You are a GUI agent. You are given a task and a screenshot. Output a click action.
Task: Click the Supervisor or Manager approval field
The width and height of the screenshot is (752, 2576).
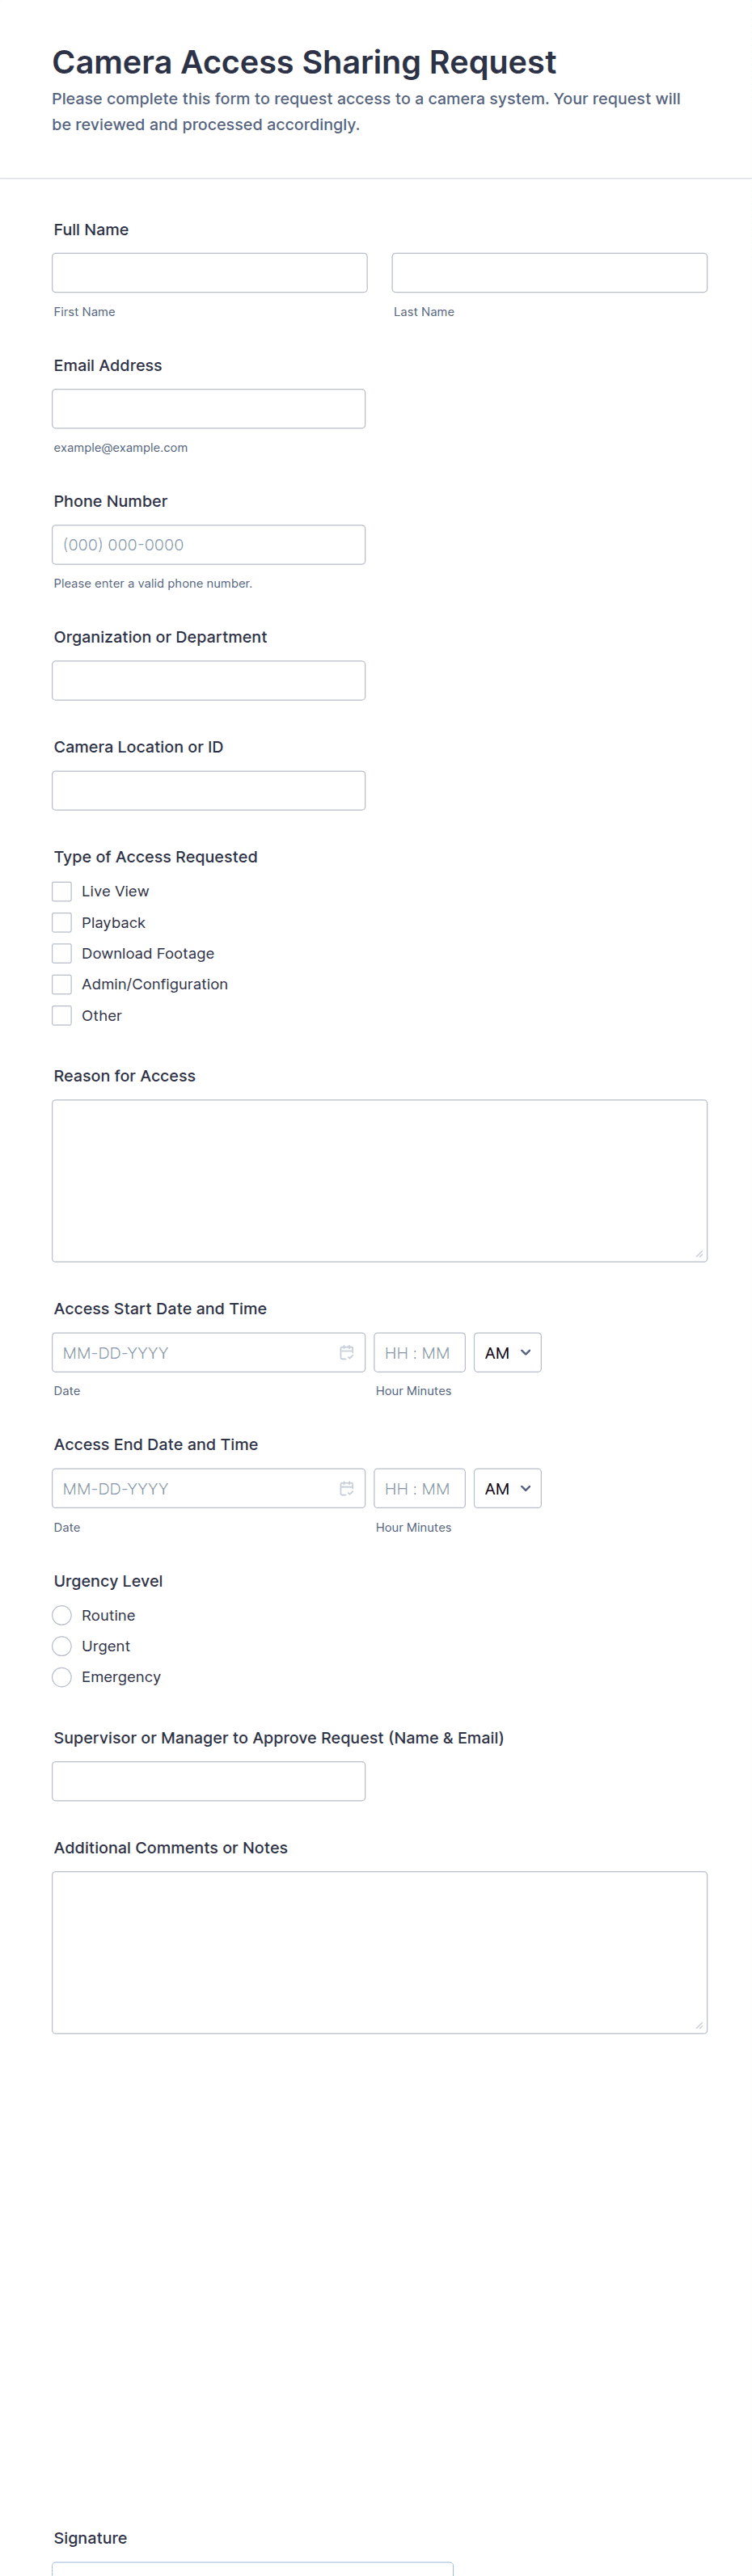point(208,1782)
